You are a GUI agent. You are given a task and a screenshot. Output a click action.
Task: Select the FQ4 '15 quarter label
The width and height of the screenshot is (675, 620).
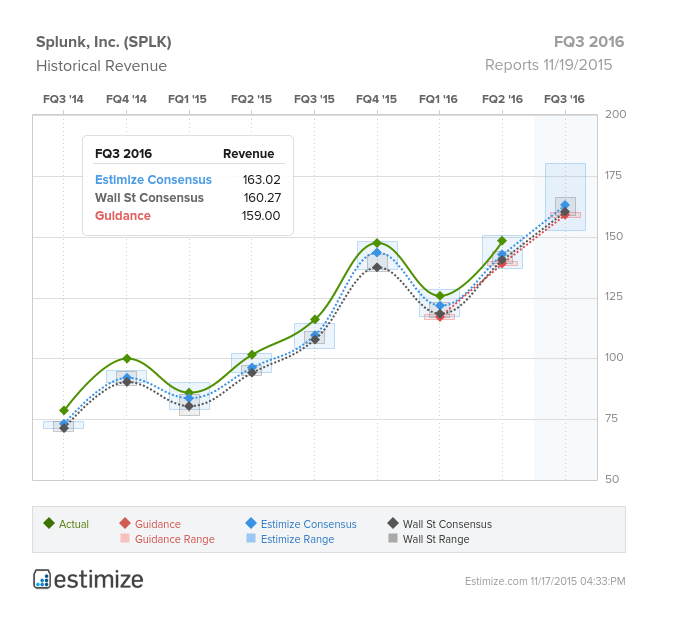pyautogui.click(x=376, y=99)
